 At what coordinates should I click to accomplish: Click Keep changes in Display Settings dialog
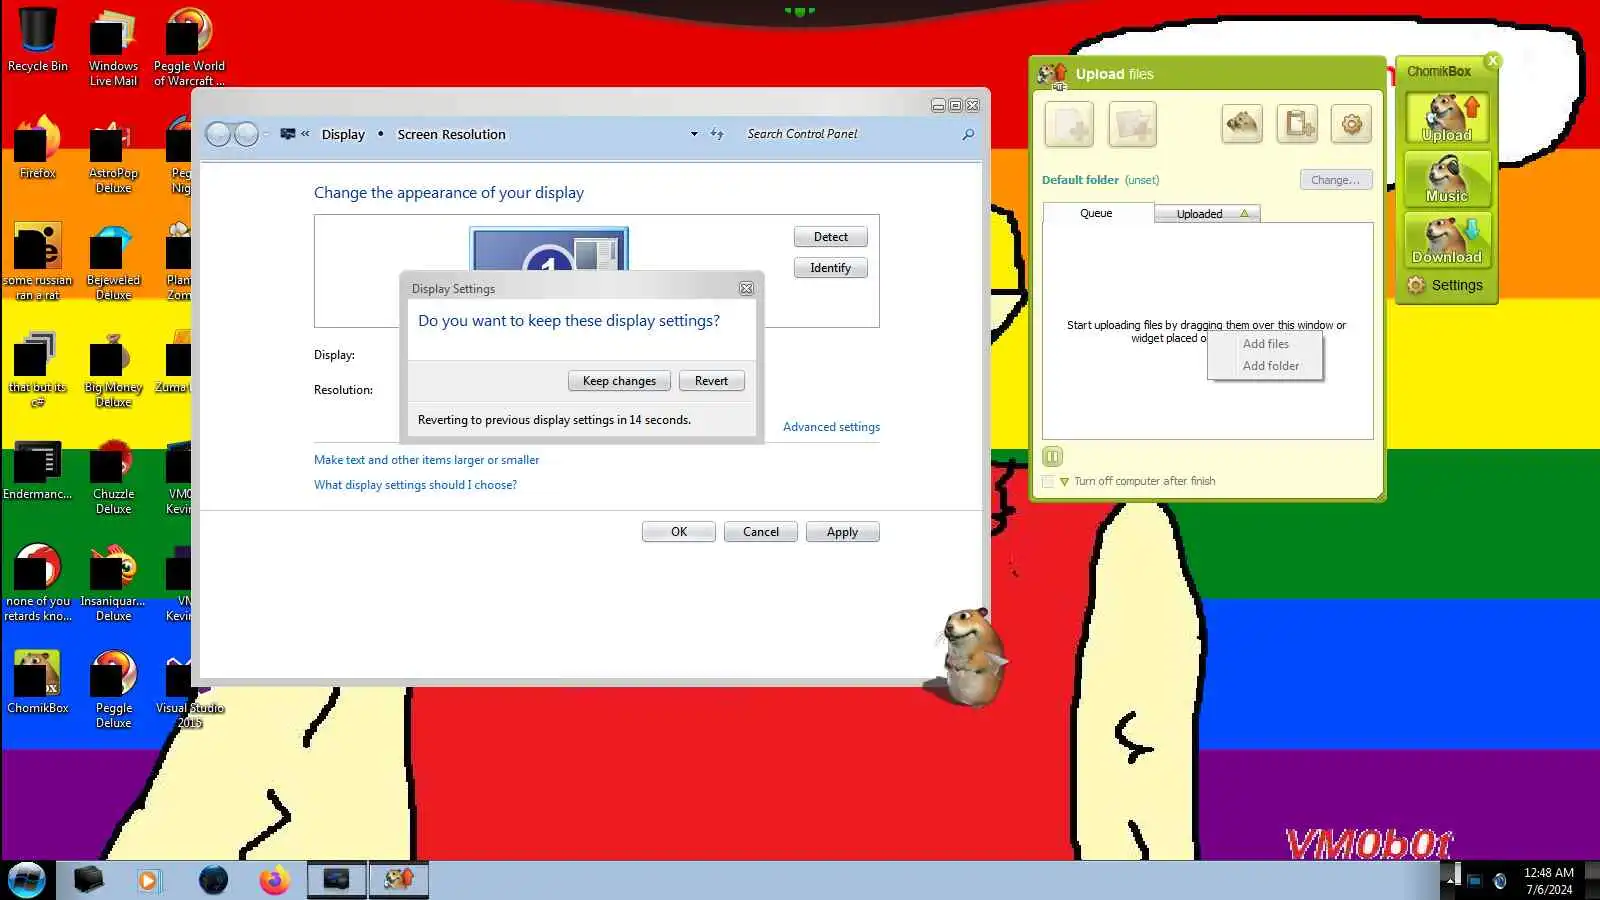click(619, 381)
